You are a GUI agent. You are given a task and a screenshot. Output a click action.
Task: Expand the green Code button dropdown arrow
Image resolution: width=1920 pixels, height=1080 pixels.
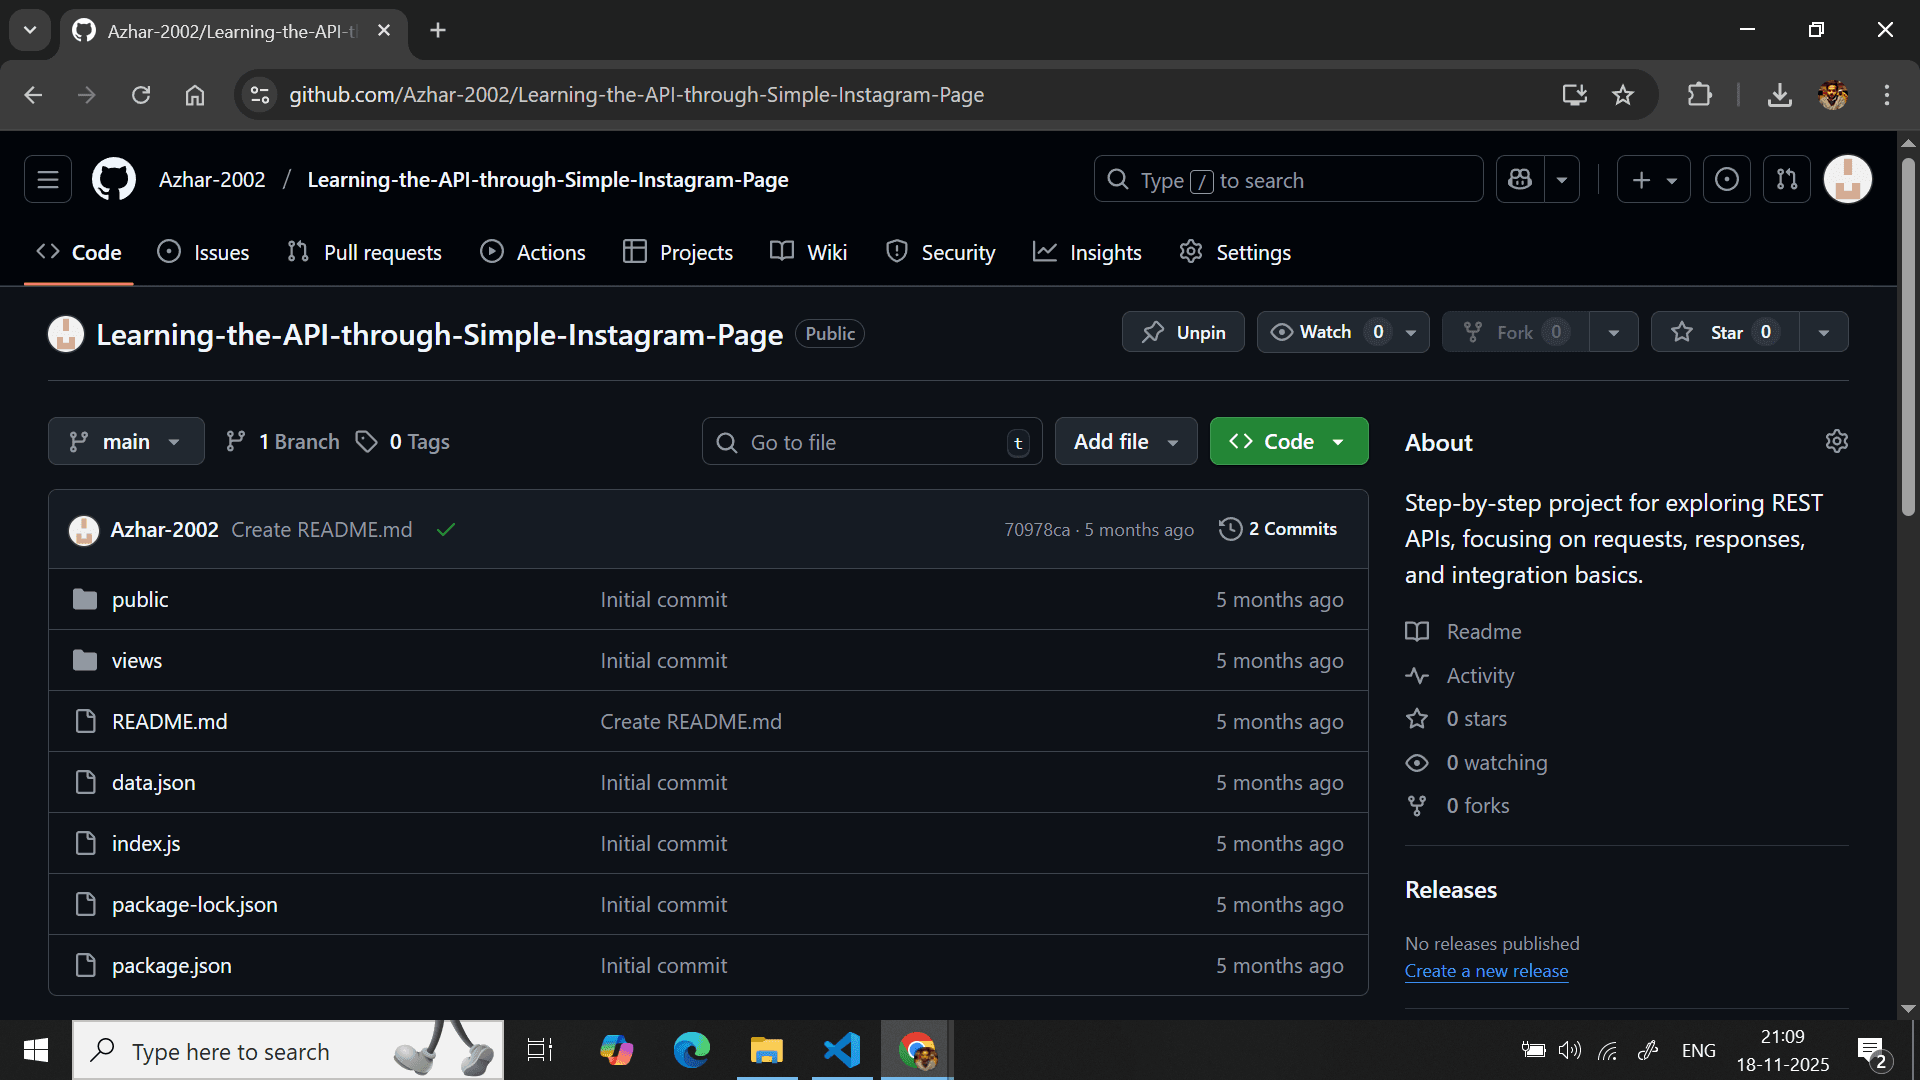point(1339,441)
